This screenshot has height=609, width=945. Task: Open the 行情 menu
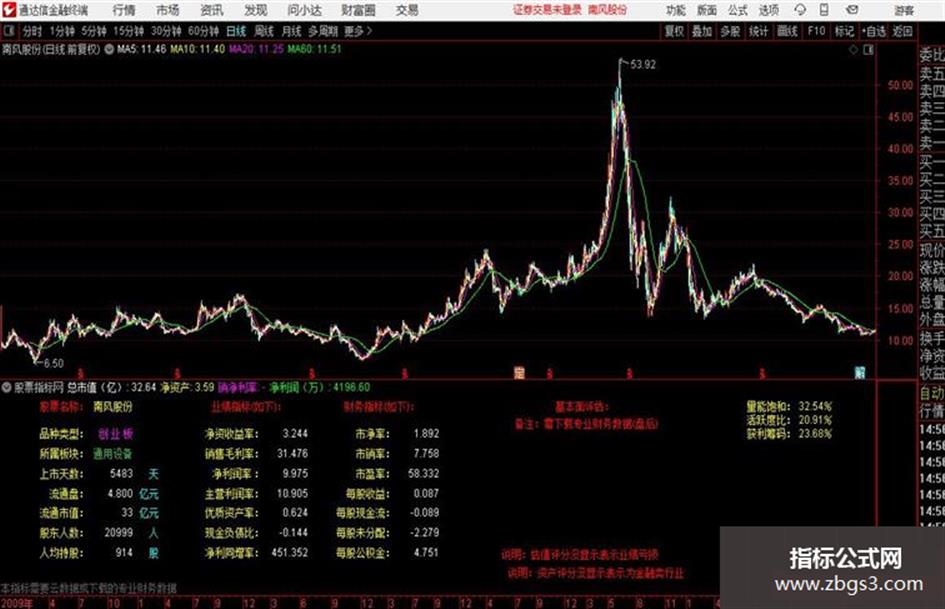click(x=124, y=10)
